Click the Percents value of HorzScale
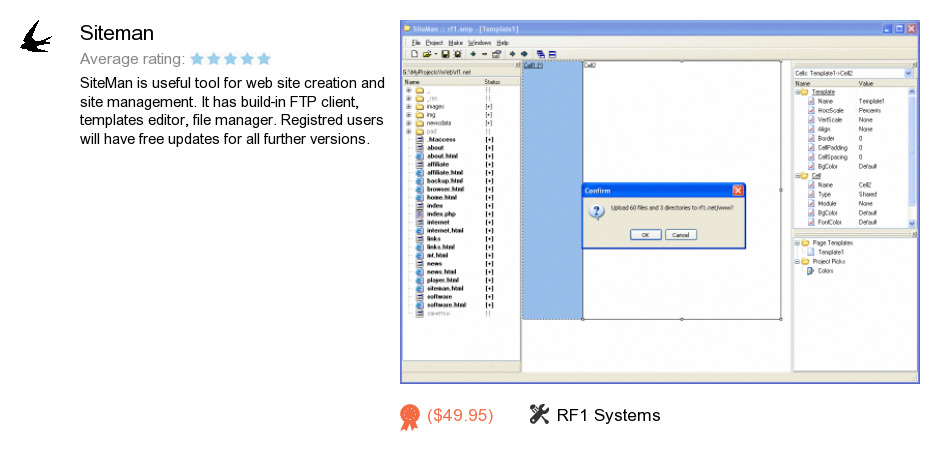 point(869,111)
